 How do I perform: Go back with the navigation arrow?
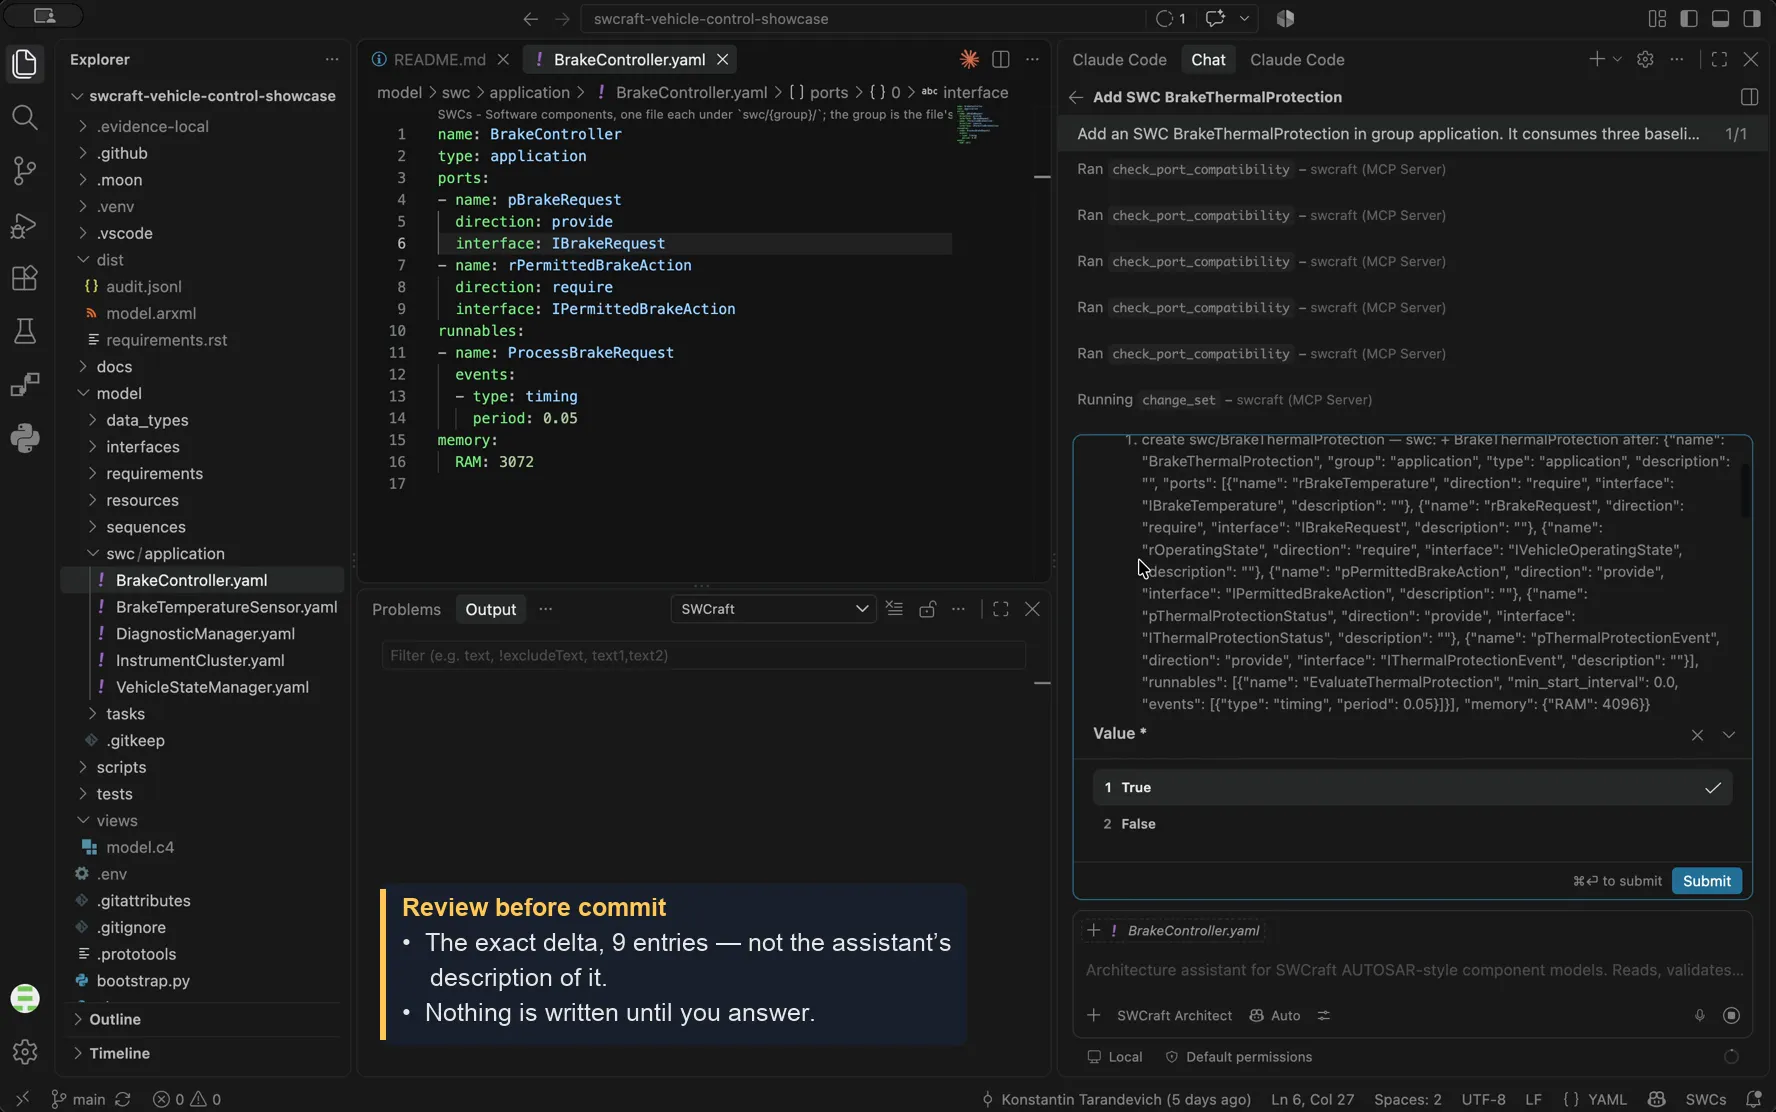531,19
